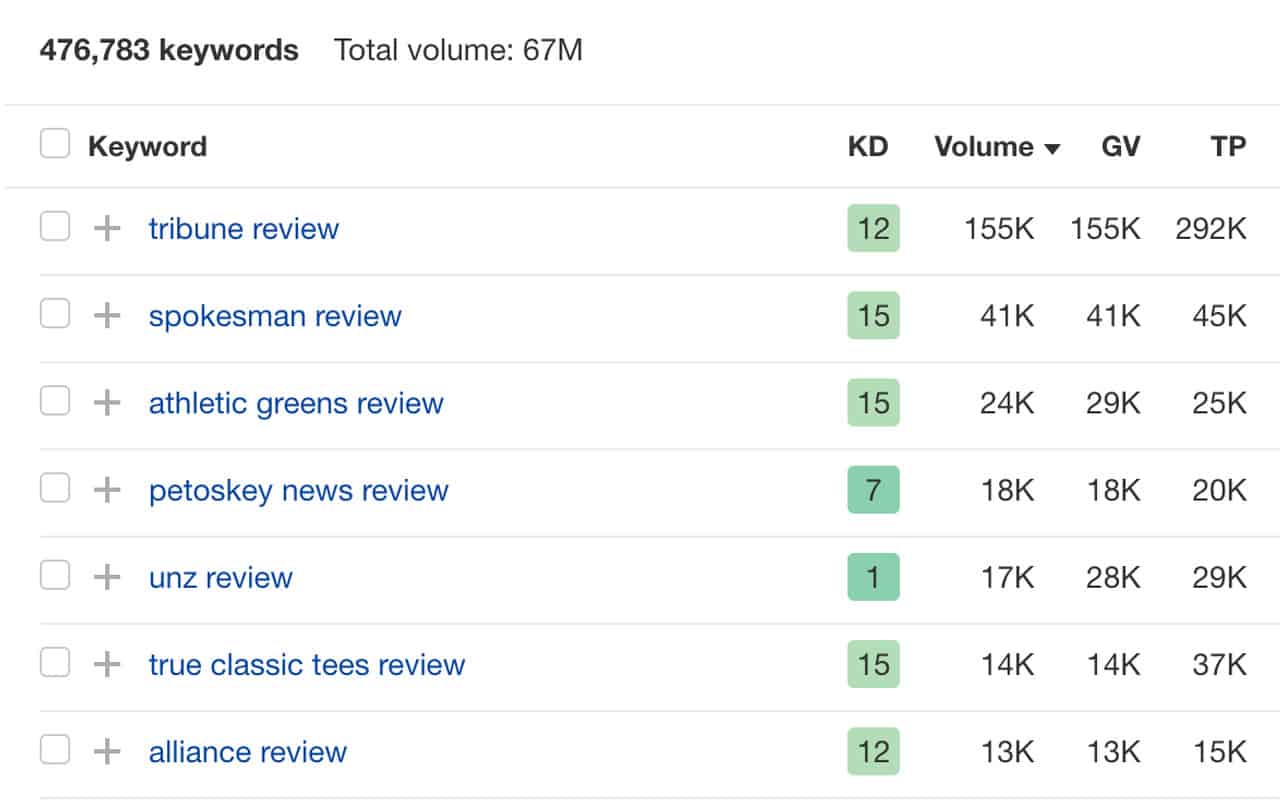This screenshot has height=800, width=1280.
Task: Click the plus icon beside "alliance review"
Action: (x=106, y=751)
